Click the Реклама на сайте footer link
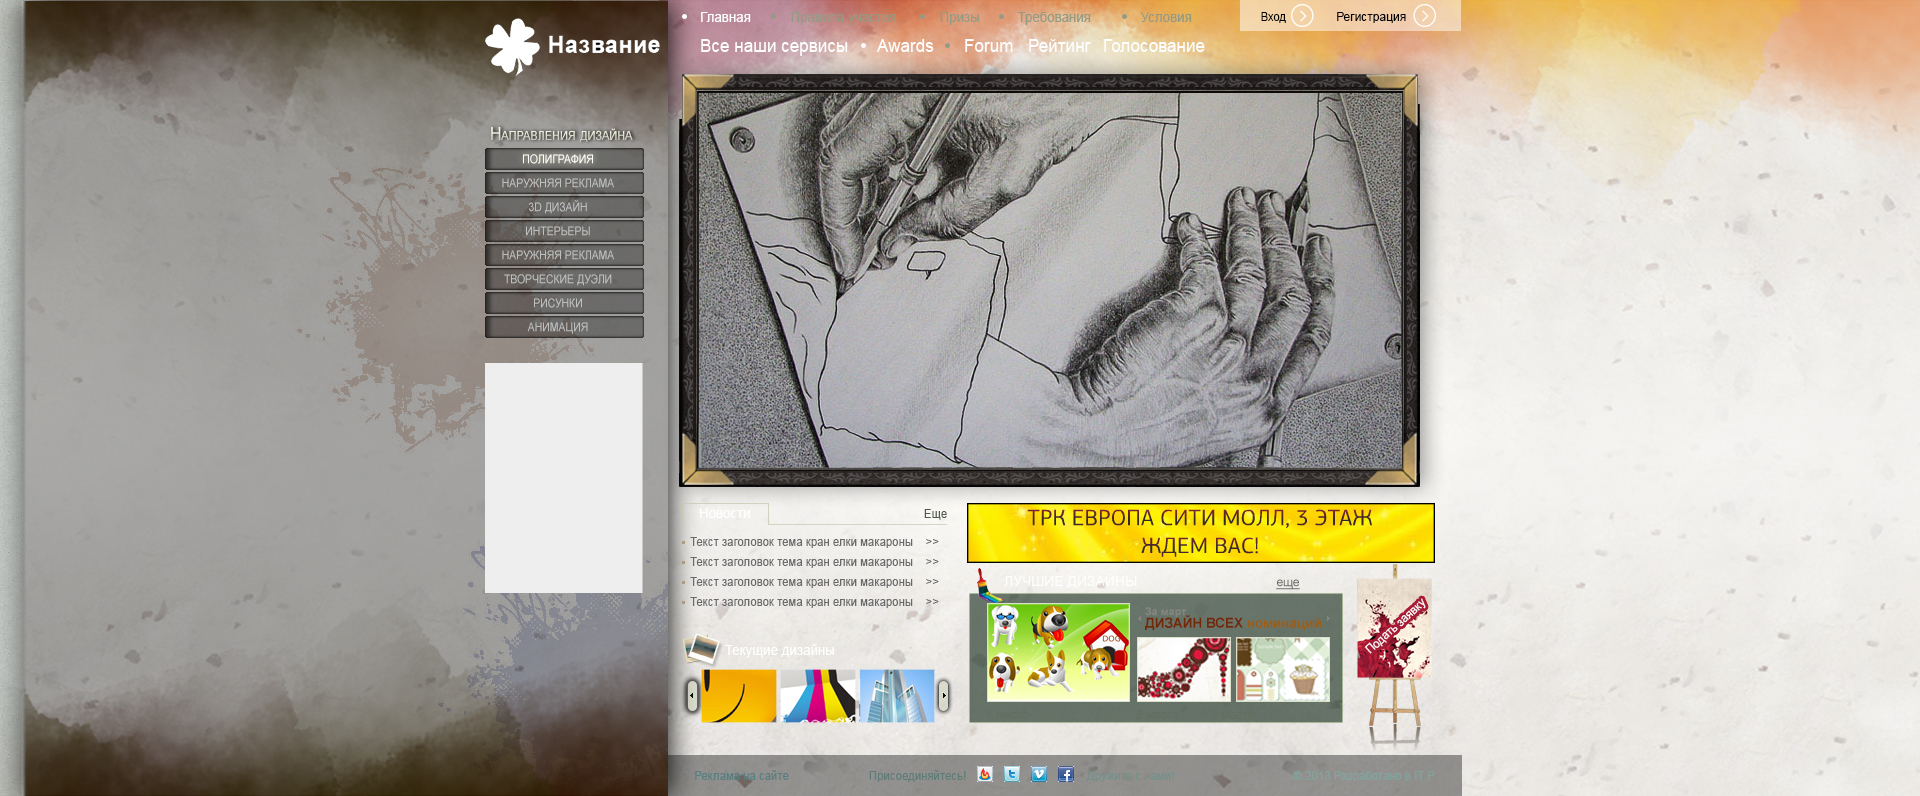Viewport: 1920px width, 796px height. click(x=742, y=776)
